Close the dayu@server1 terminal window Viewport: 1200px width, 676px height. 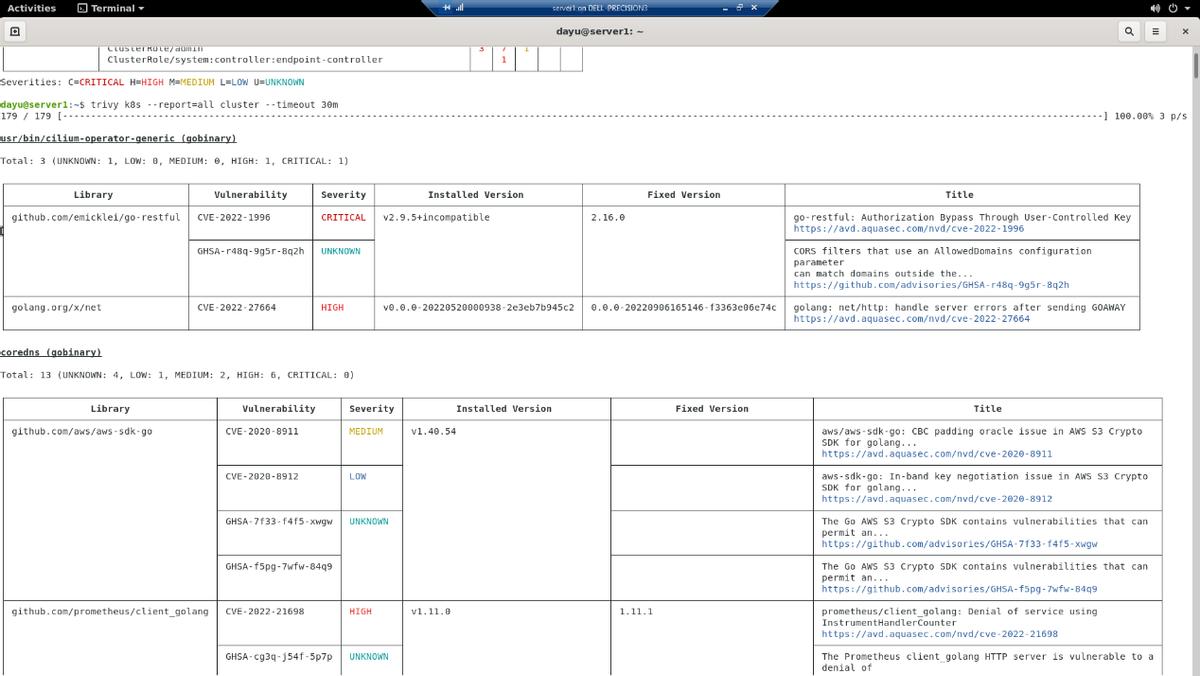(x=1185, y=31)
